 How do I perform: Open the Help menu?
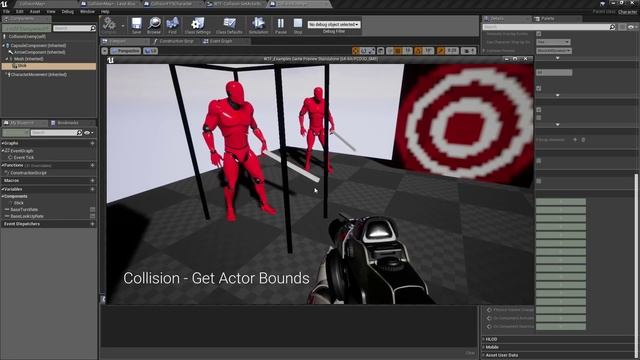[x=105, y=11]
